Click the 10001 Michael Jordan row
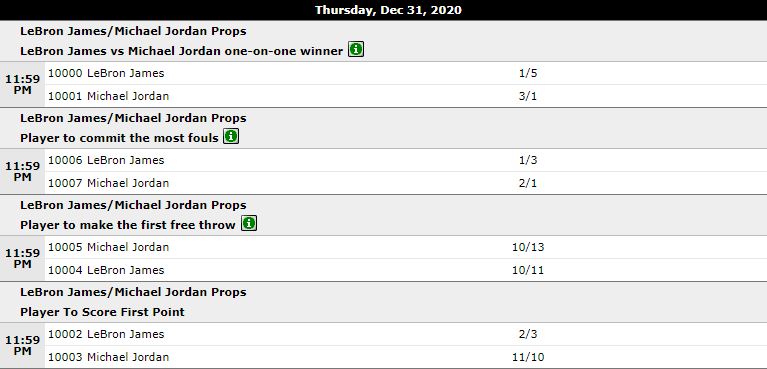This screenshot has width=767, height=369. click(406, 96)
